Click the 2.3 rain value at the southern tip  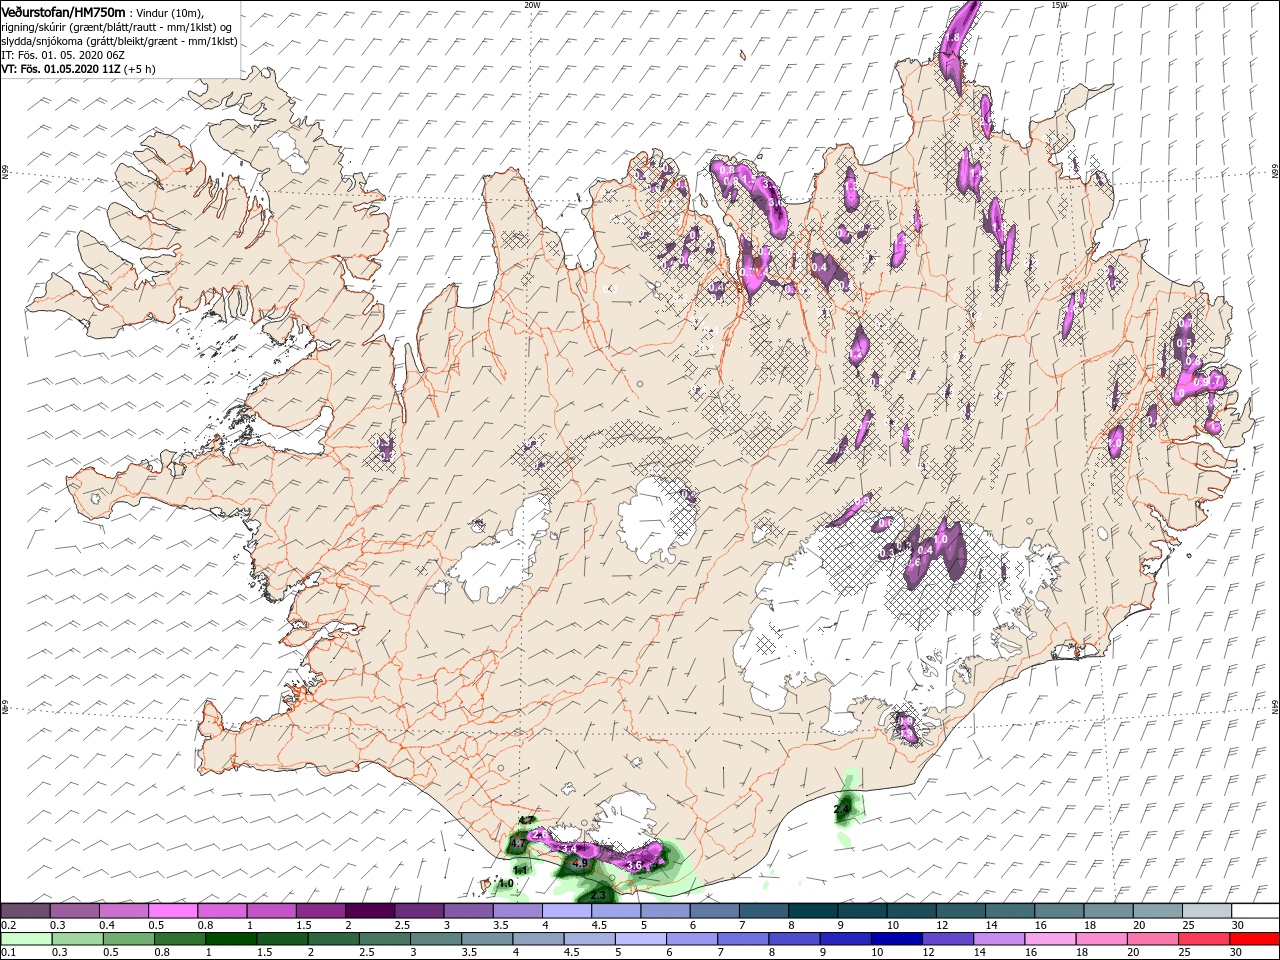pyautogui.click(x=598, y=895)
